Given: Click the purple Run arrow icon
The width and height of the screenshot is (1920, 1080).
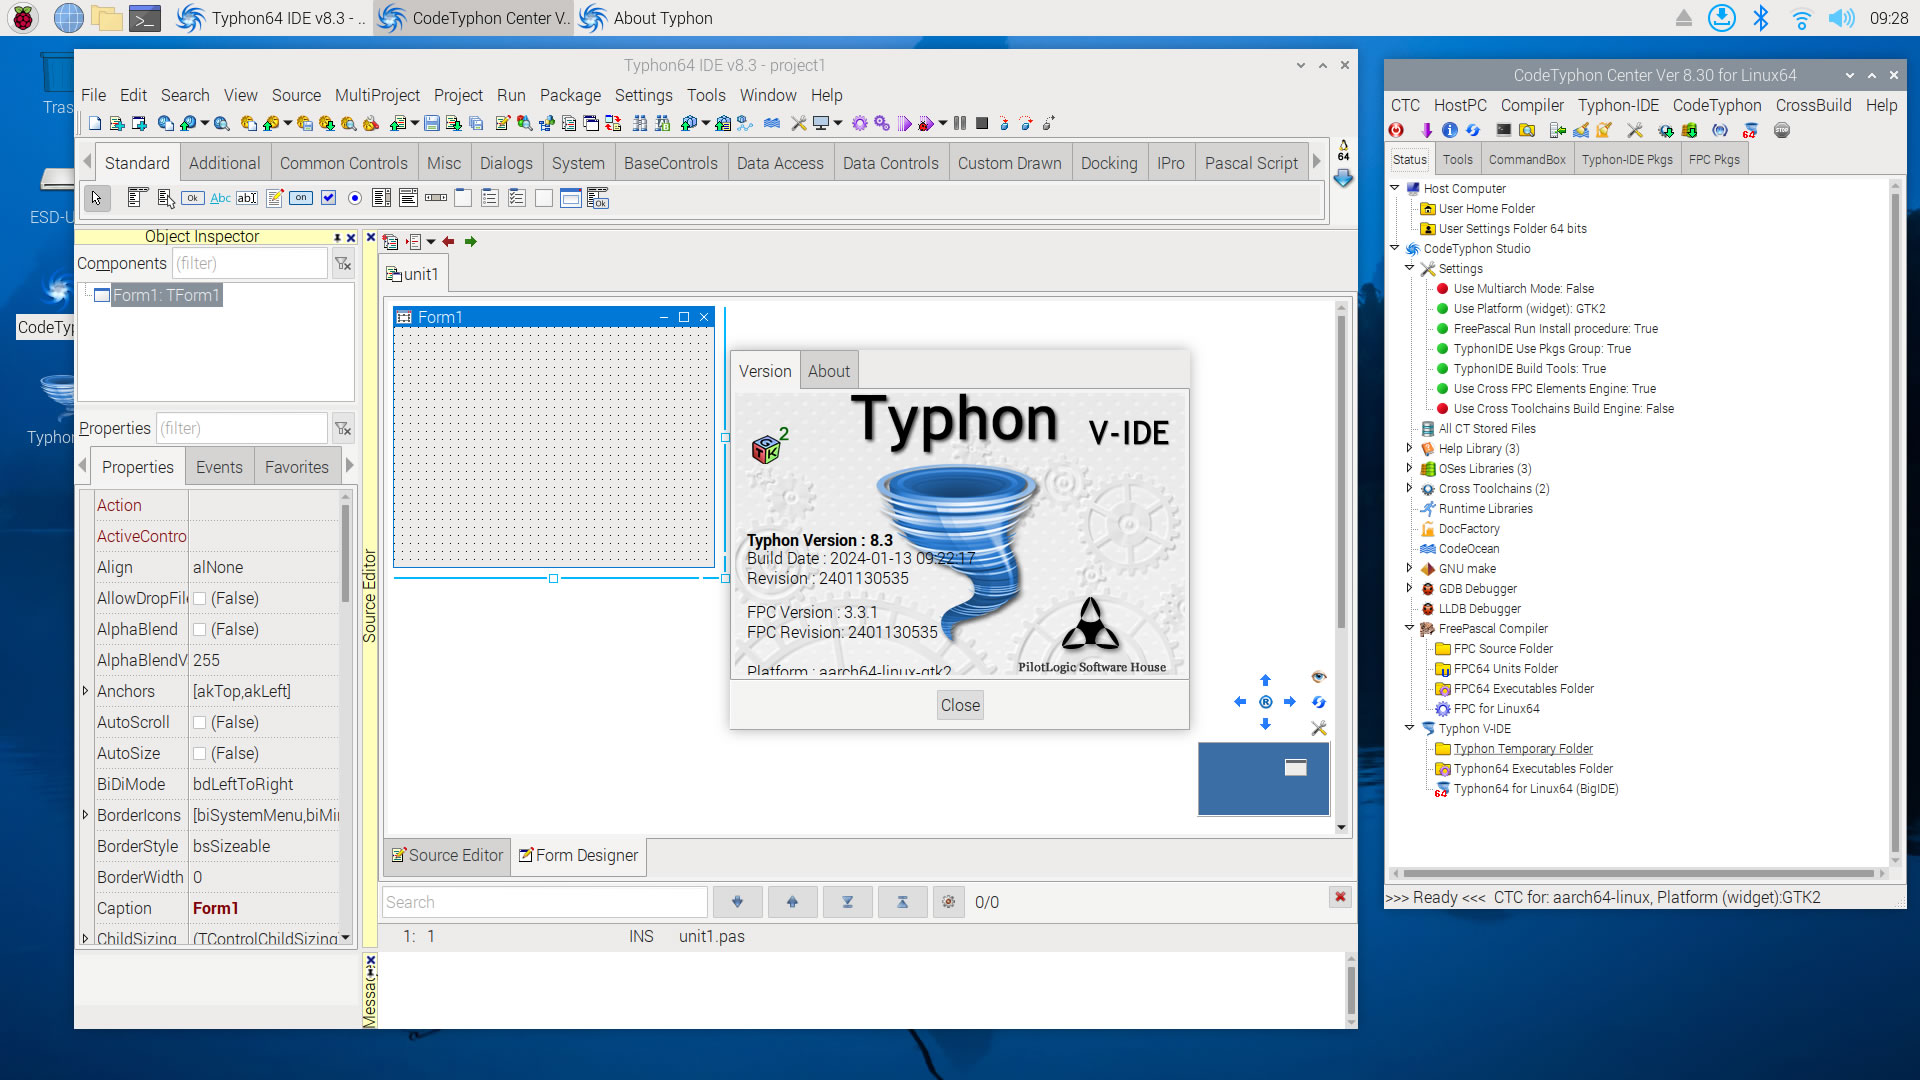Looking at the screenshot, I should pyautogui.click(x=904, y=123).
